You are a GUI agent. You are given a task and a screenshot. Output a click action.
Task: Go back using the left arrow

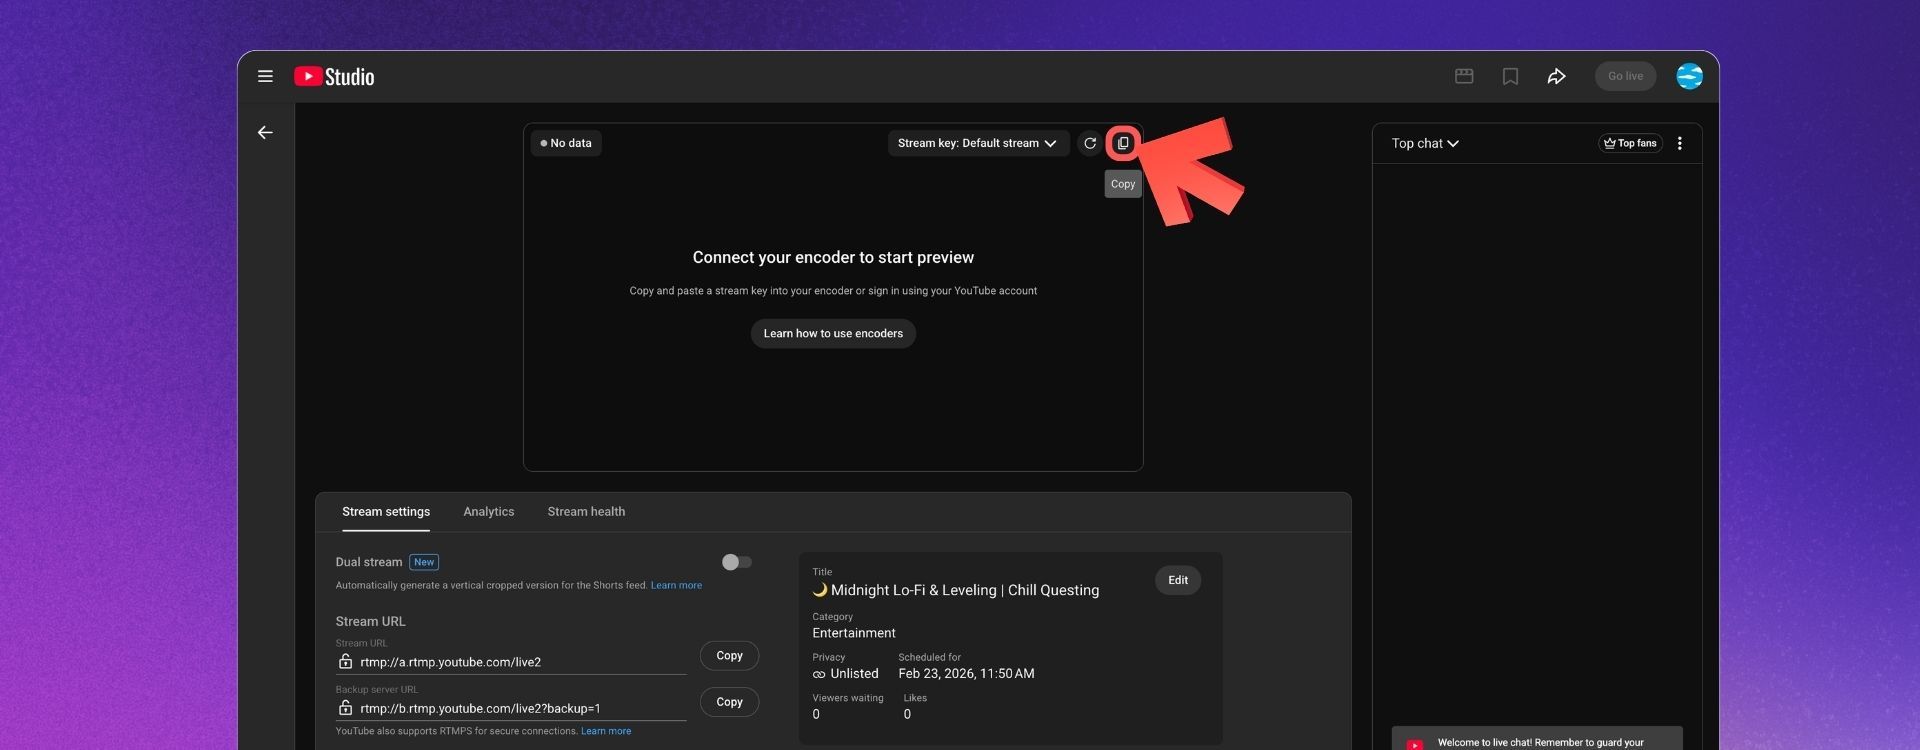(x=265, y=133)
